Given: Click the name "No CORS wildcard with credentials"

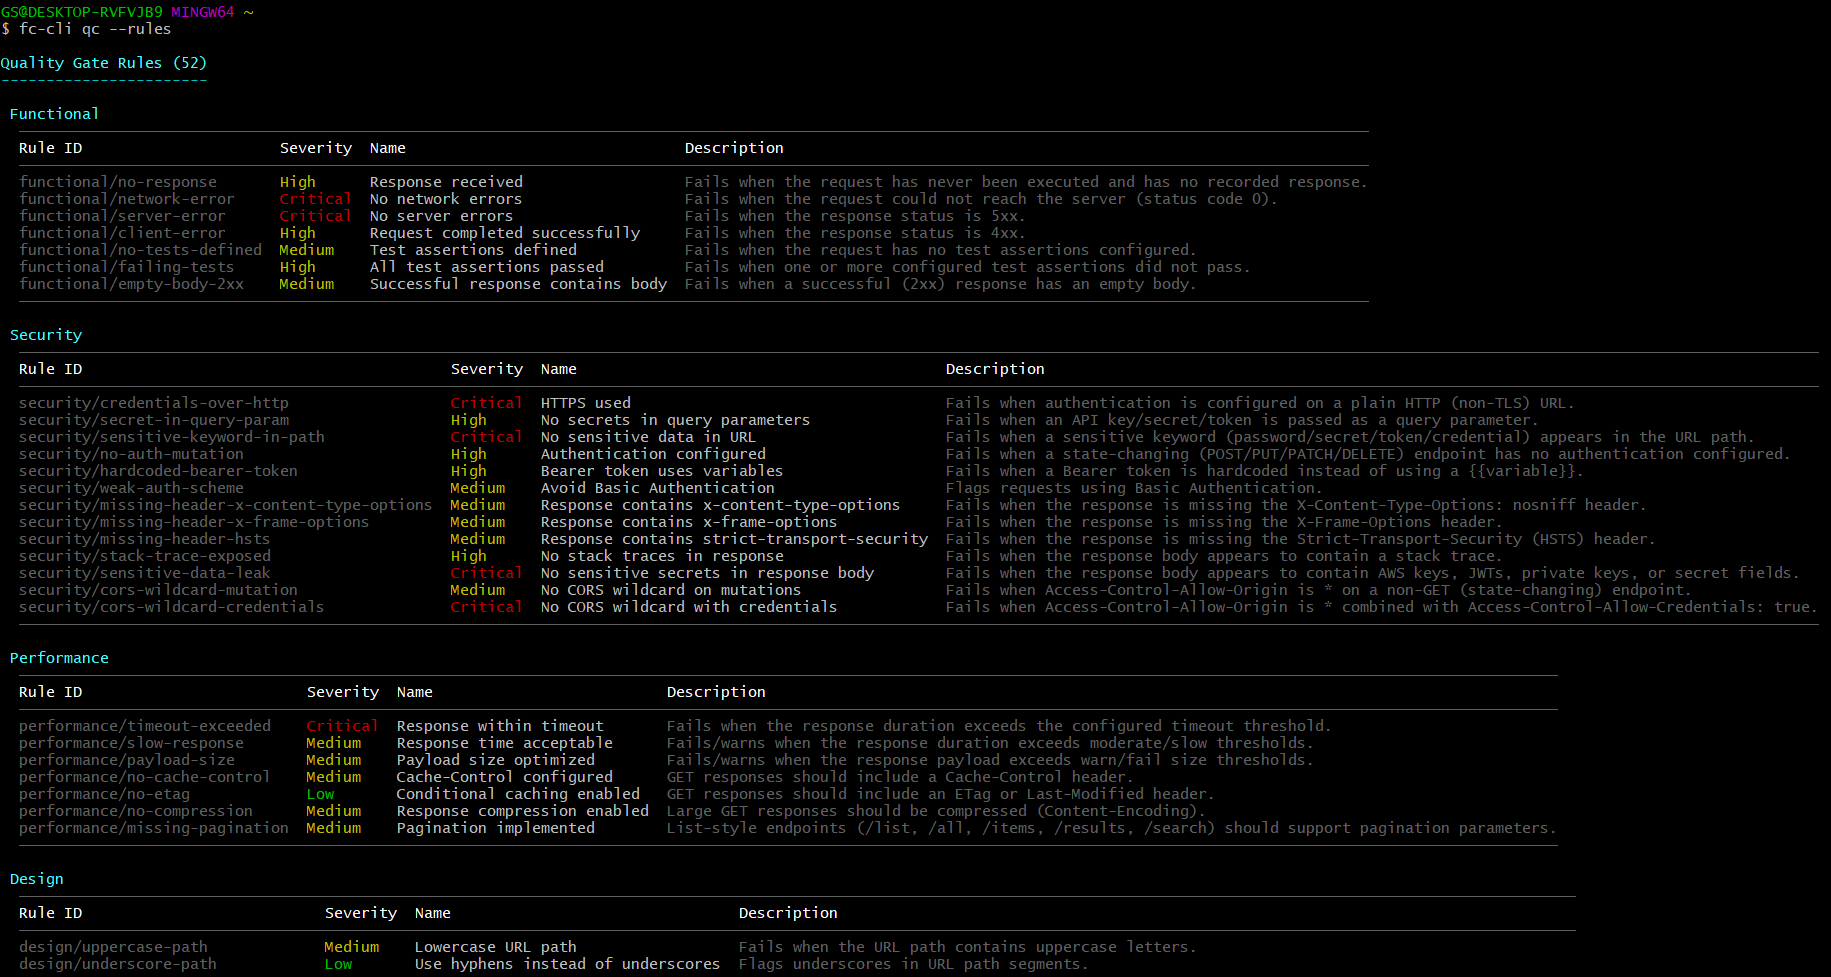Looking at the screenshot, I should (x=689, y=607).
